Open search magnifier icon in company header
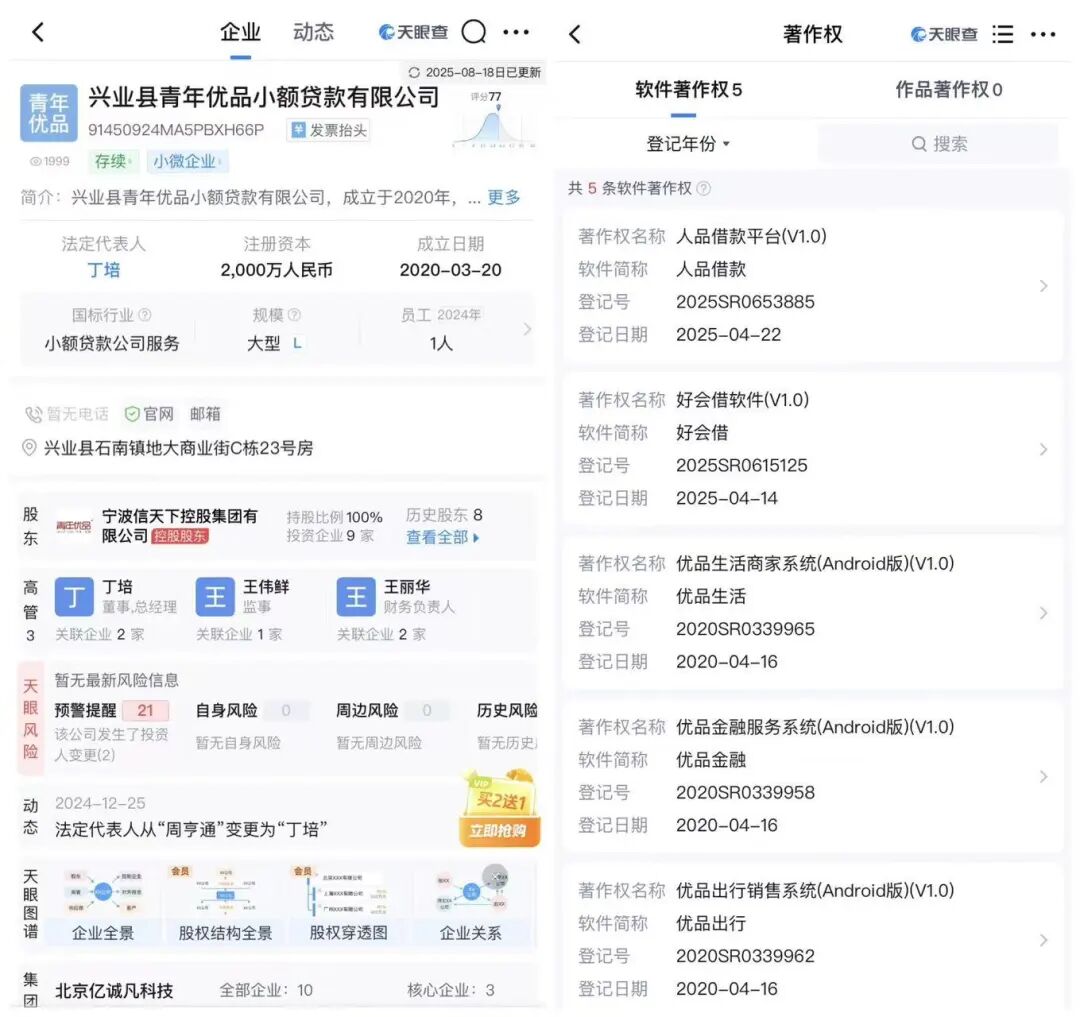The width and height of the screenshot is (1080, 1017). [473, 32]
